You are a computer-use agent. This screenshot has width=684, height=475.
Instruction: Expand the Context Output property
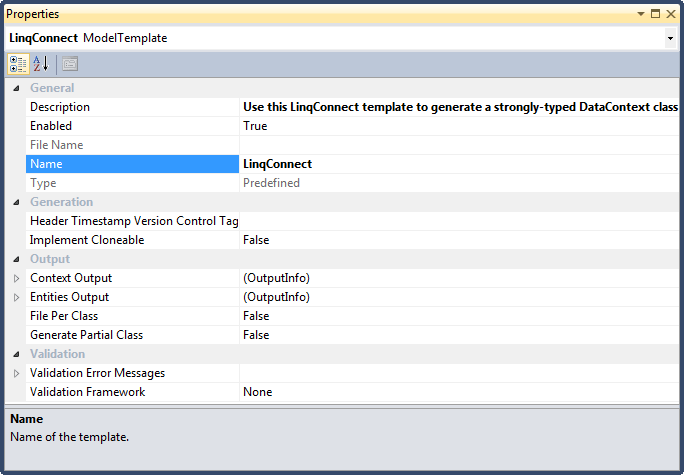16,278
